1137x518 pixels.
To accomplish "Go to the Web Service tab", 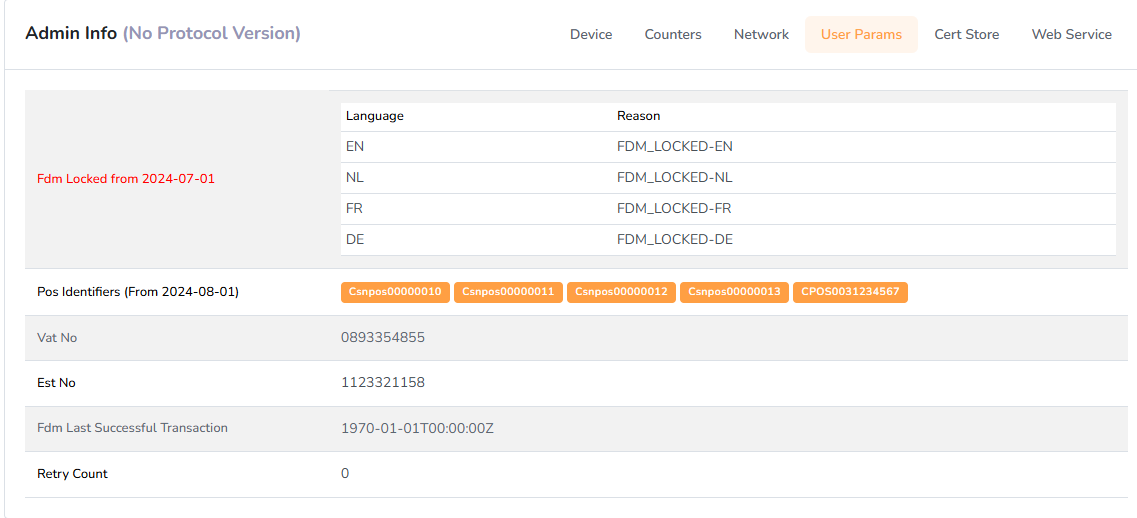I will pos(1071,34).
